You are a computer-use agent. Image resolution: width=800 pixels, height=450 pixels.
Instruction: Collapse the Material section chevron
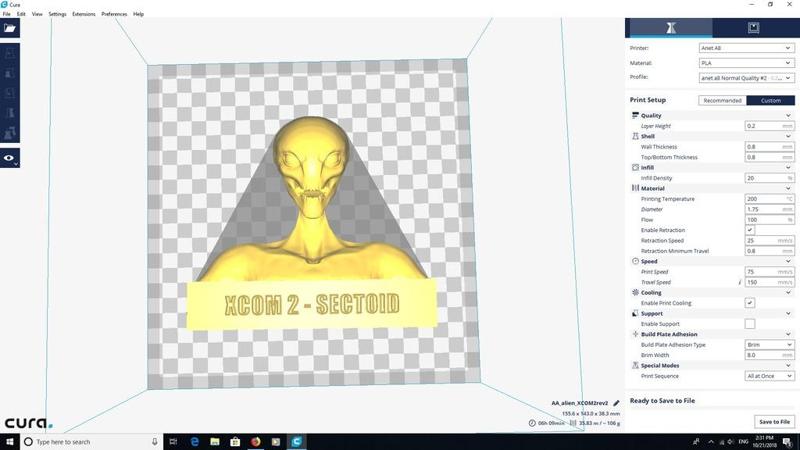click(x=788, y=188)
